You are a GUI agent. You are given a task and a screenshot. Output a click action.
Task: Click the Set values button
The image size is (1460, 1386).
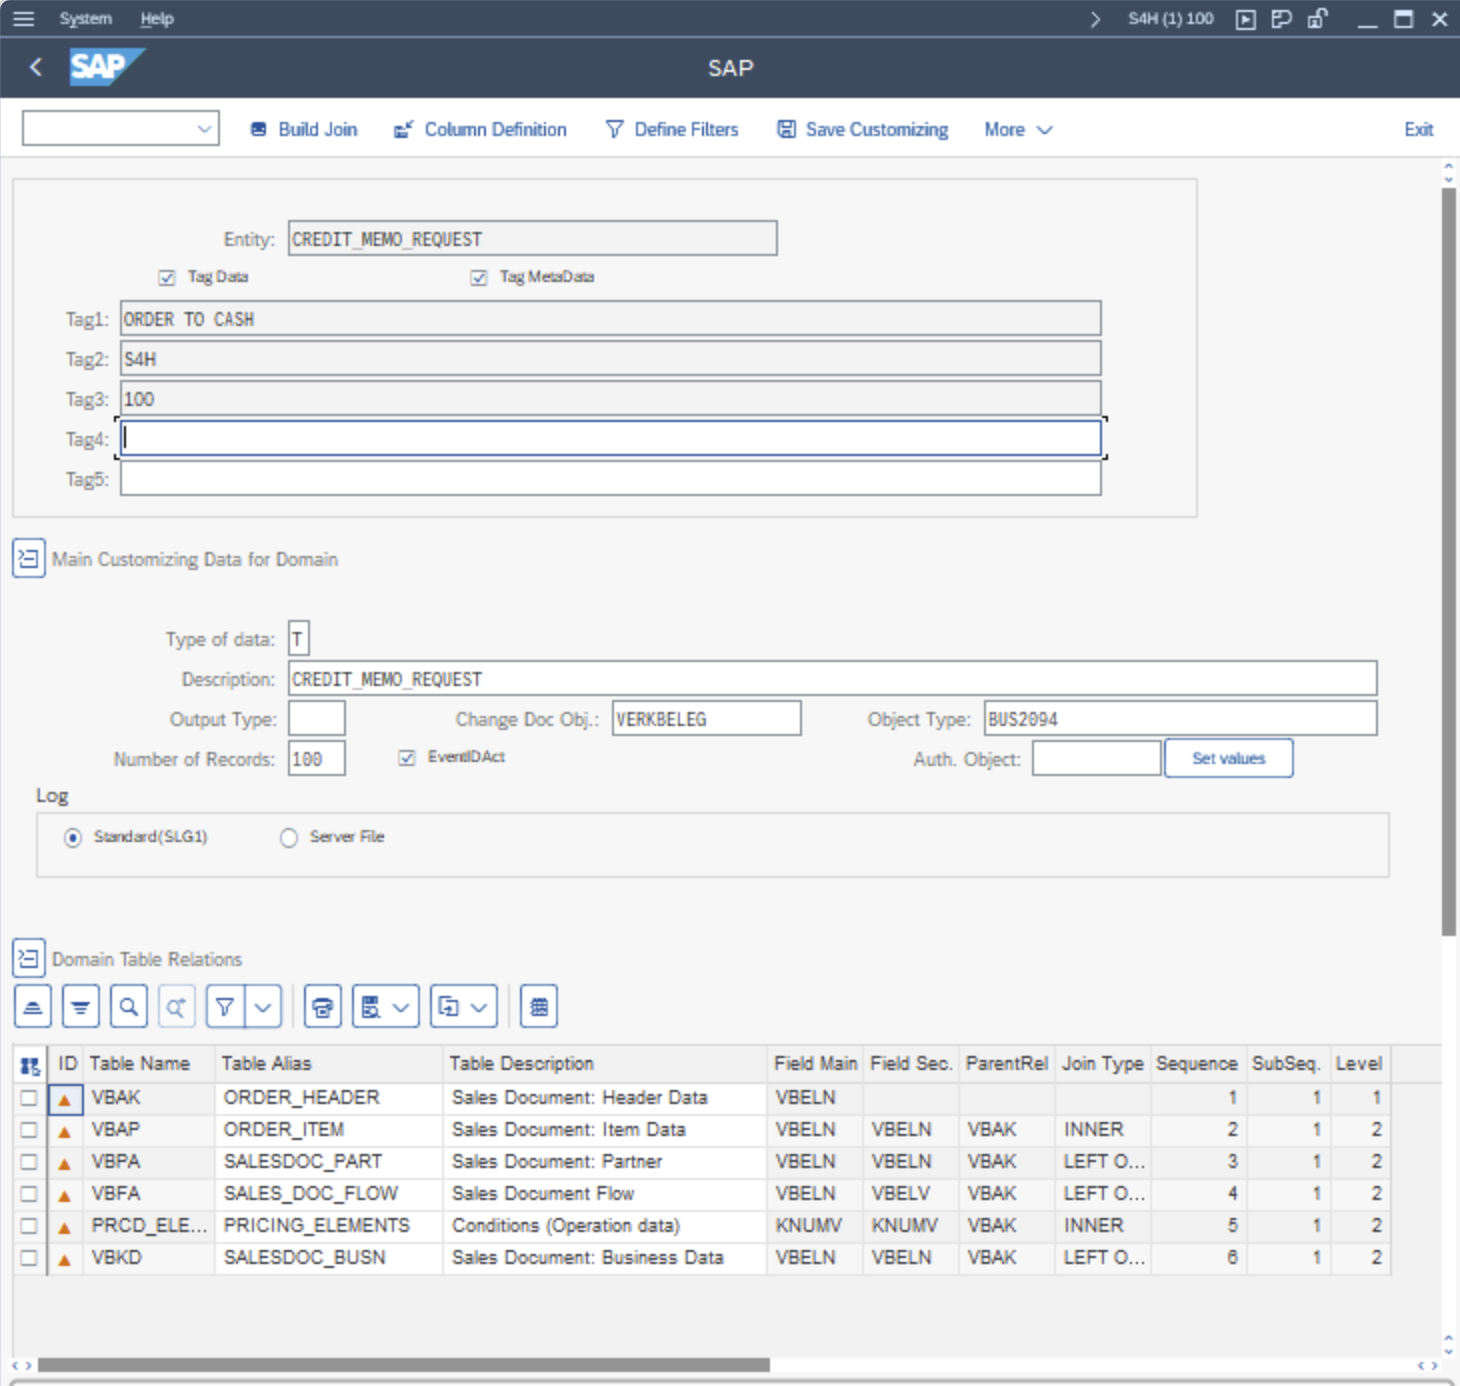(x=1228, y=759)
